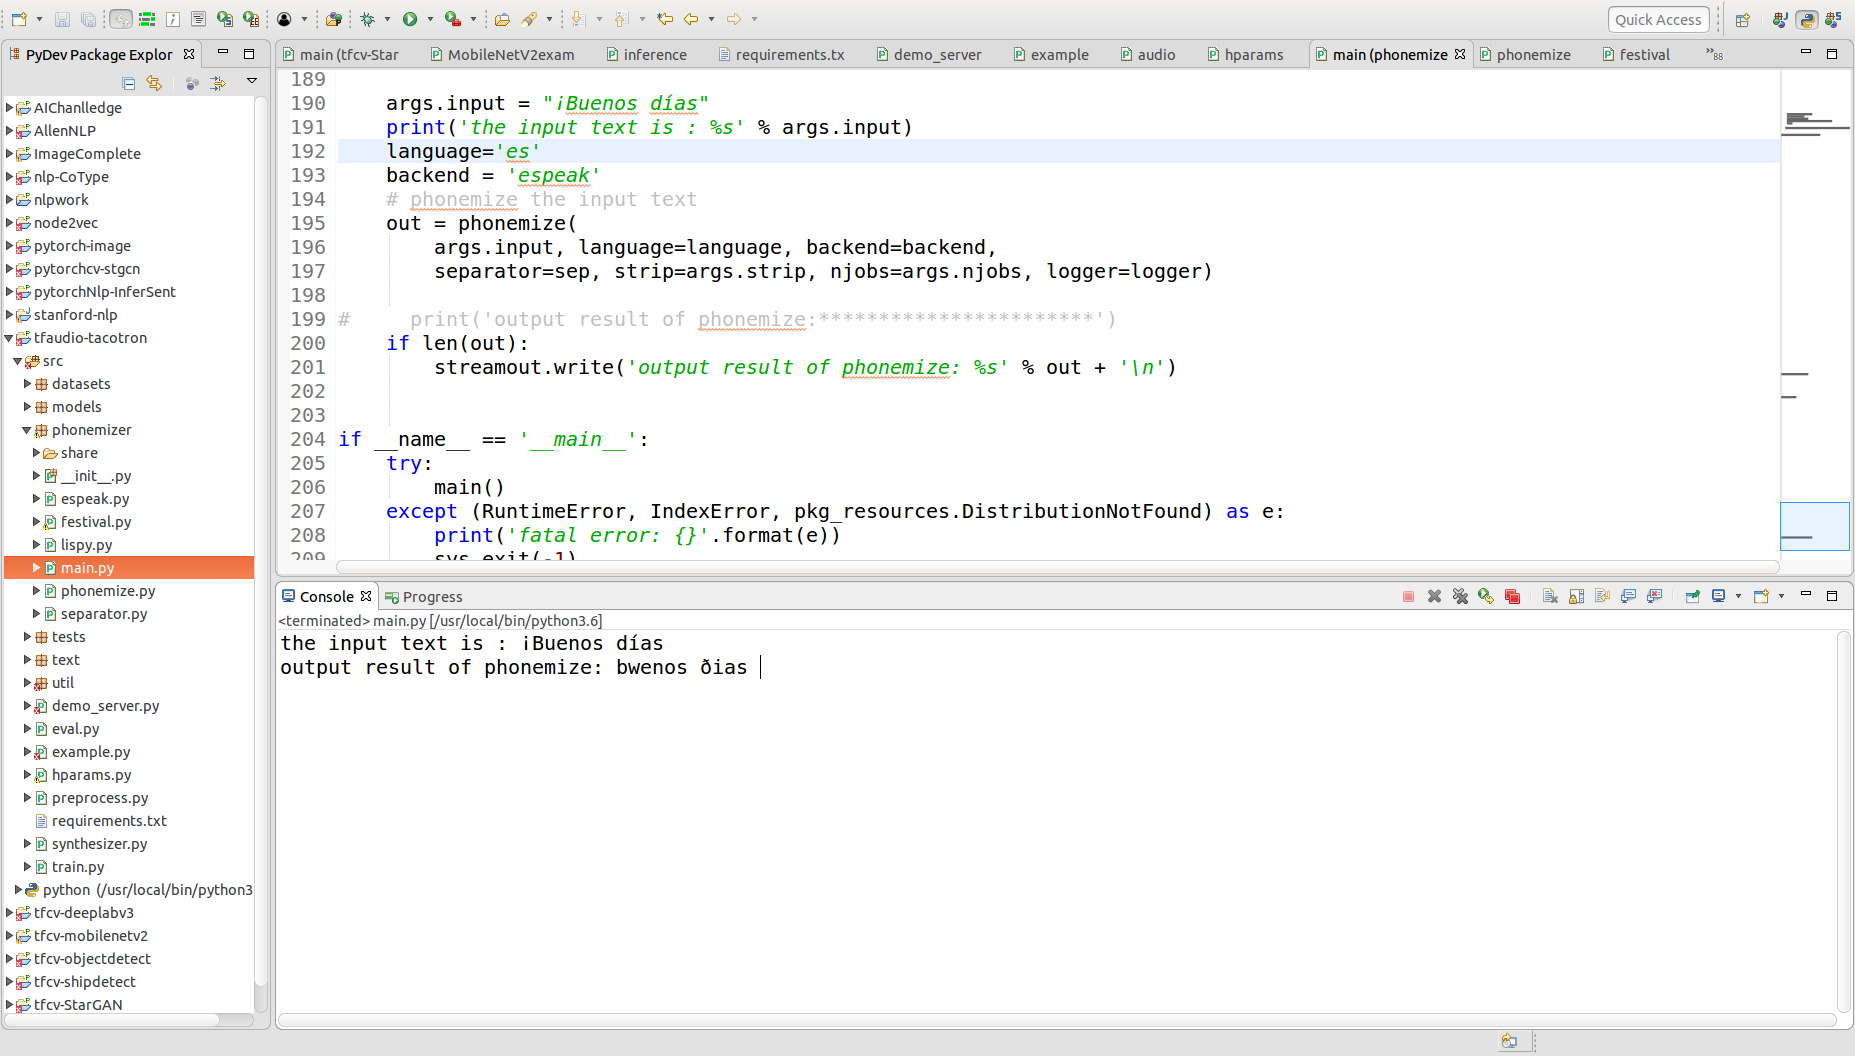Switch to the hparams editor tab
1855x1056 pixels.
1244,55
